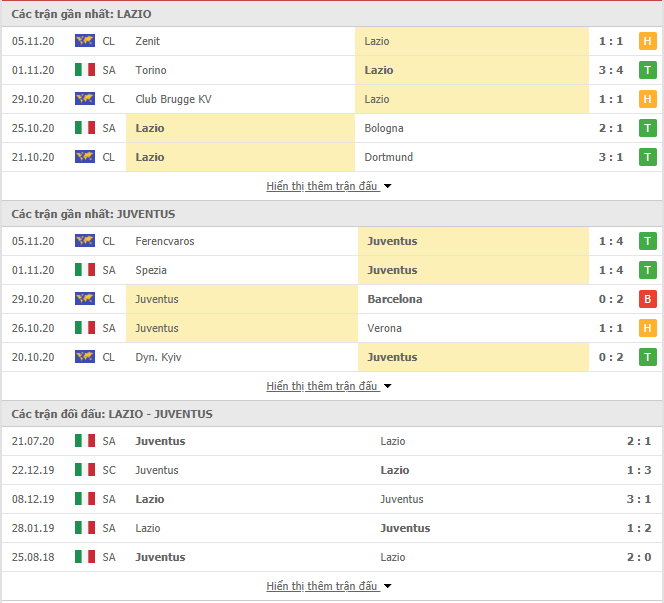The image size is (664, 603).
Task: Open the Club Brugge KV team link
Action: click(x=173, y=99)
